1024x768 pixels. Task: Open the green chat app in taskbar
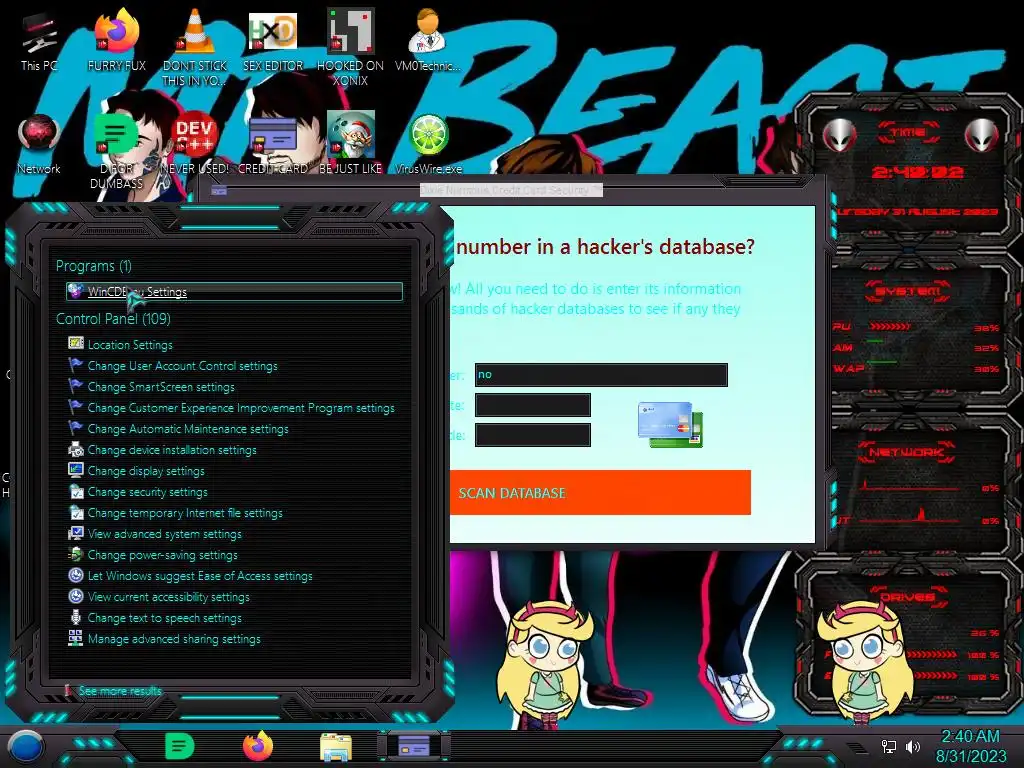click(179, 746)
